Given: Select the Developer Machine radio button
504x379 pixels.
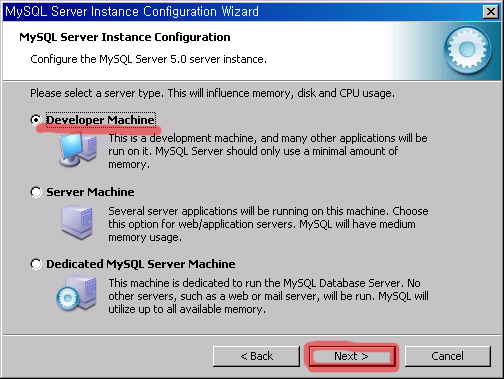Looking at the screenshot, I should (x=36, y=120).
